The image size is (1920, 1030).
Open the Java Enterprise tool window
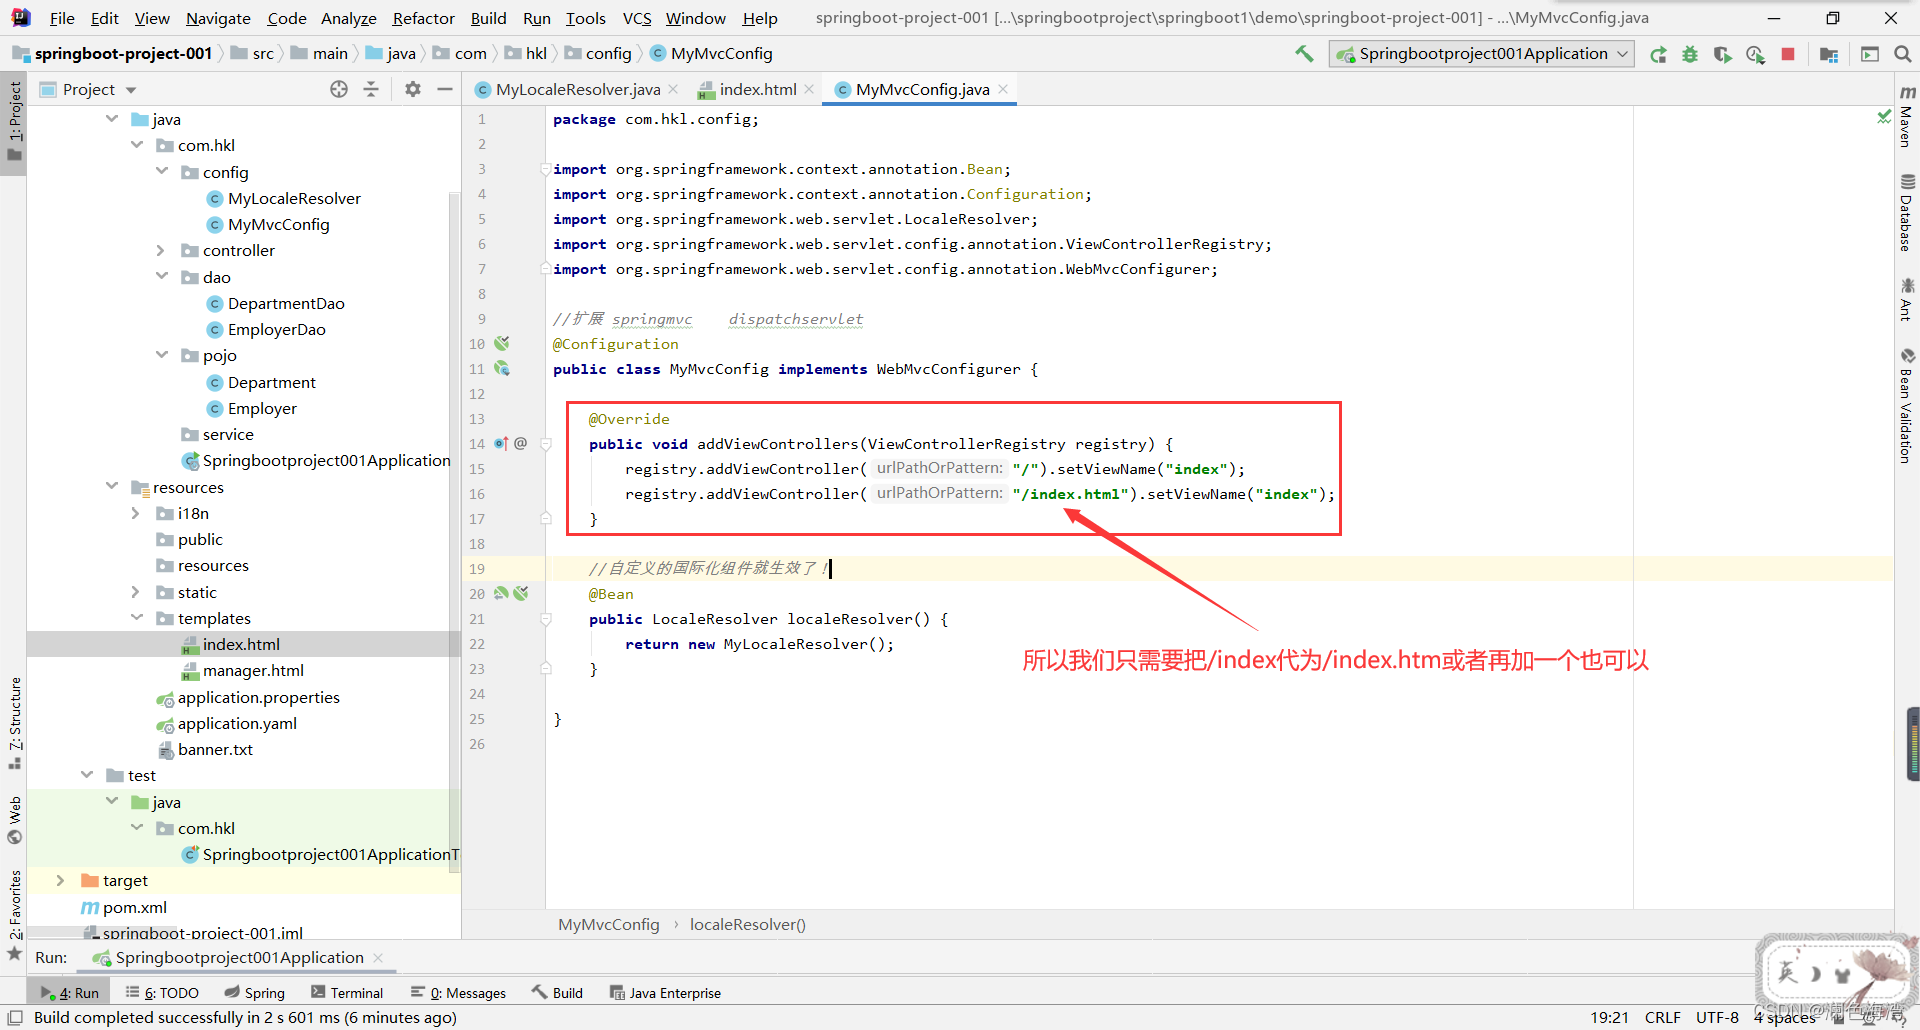(x=665, y=993)
